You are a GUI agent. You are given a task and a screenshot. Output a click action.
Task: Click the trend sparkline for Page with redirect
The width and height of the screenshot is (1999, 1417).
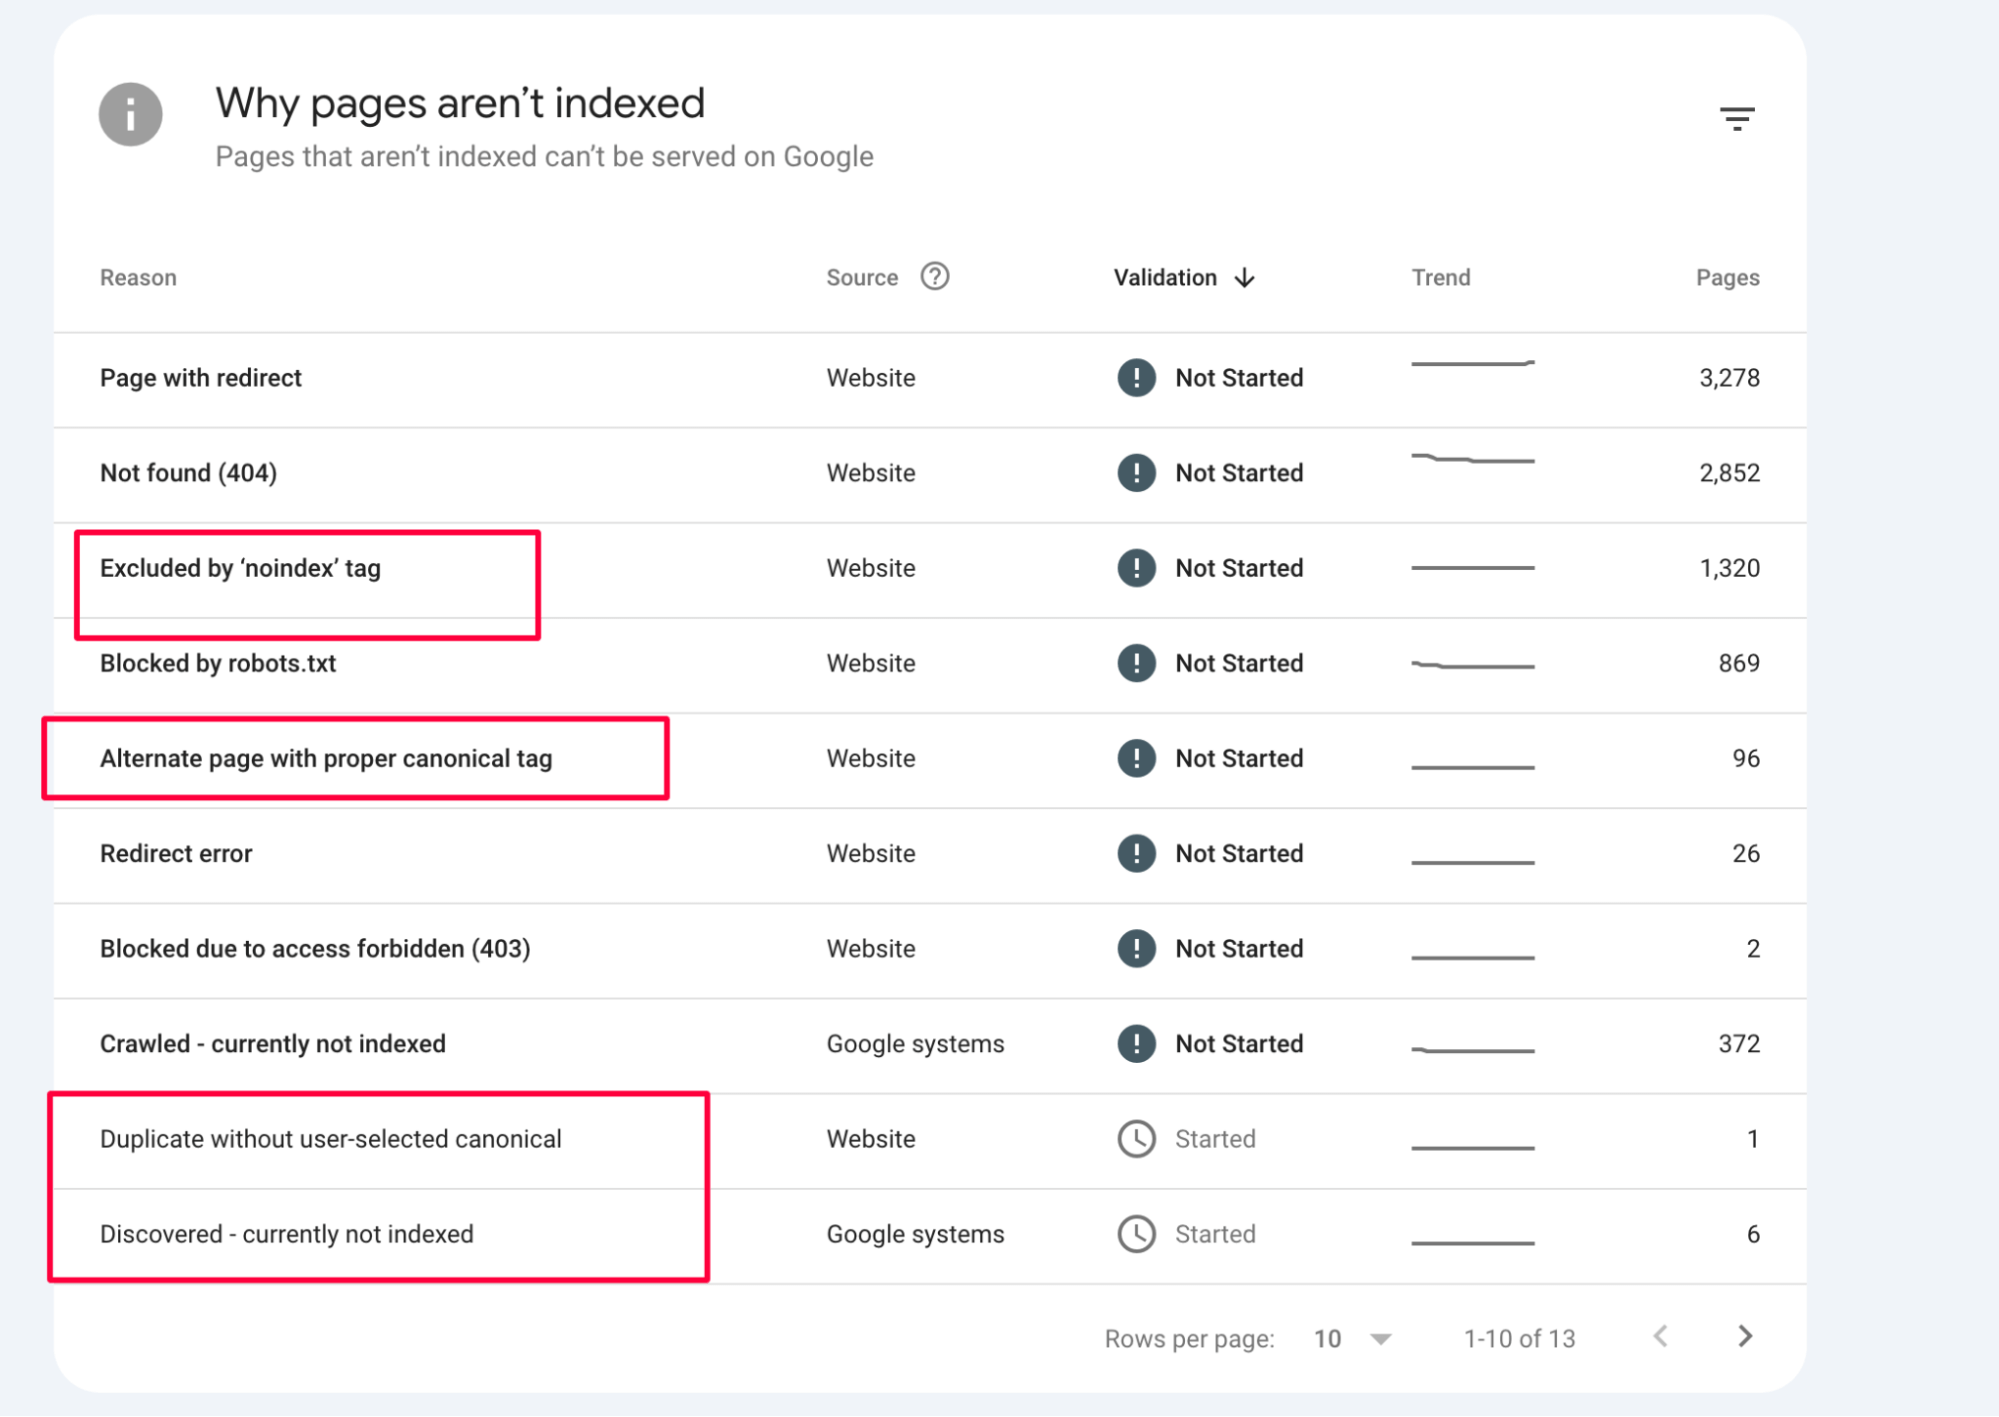coord(1472,364)
